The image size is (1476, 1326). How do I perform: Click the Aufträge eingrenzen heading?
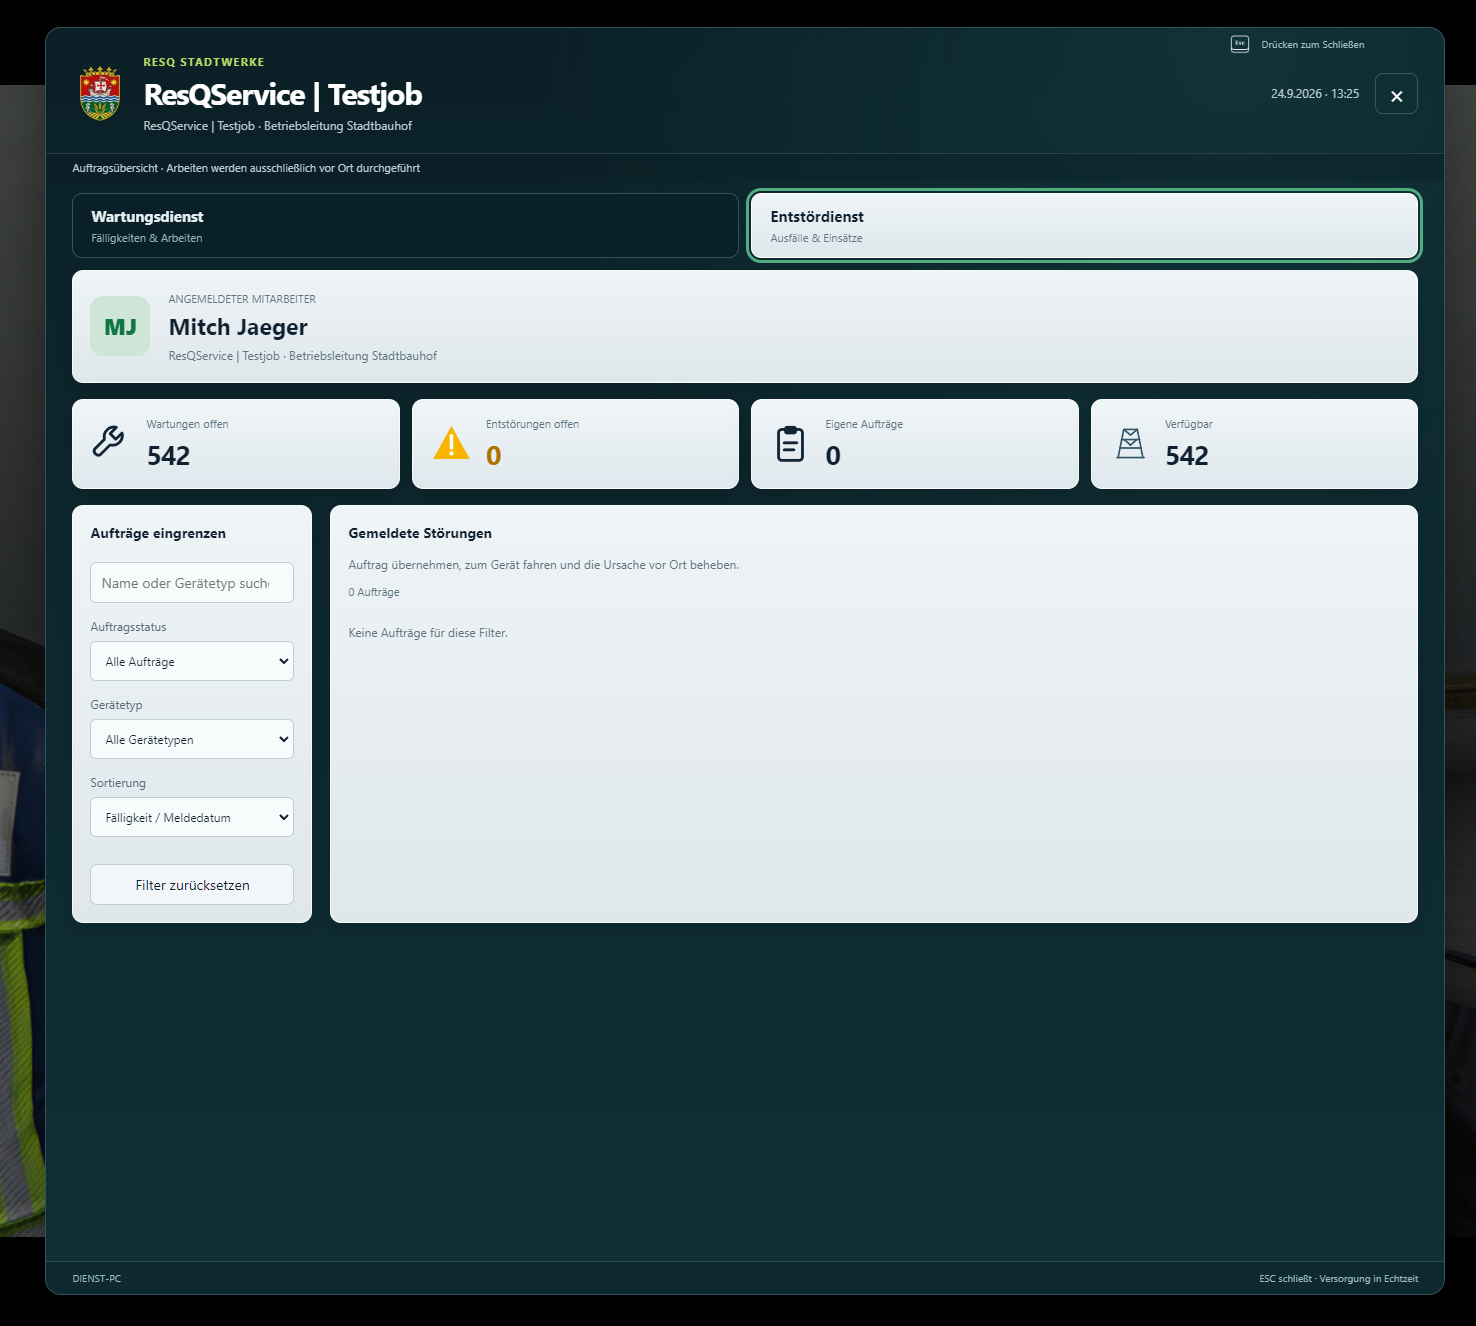click(158, 533)
